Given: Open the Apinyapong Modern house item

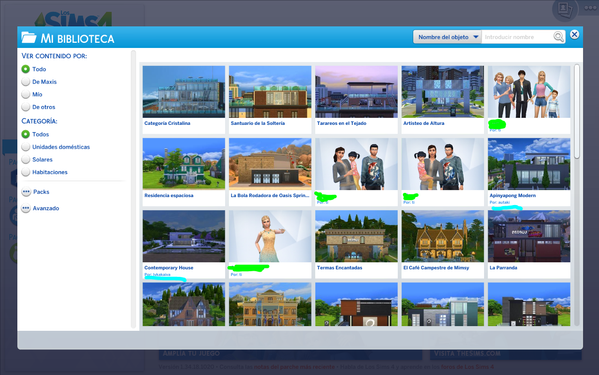Looking at the screenshot, I should click(x=529, y=164).
